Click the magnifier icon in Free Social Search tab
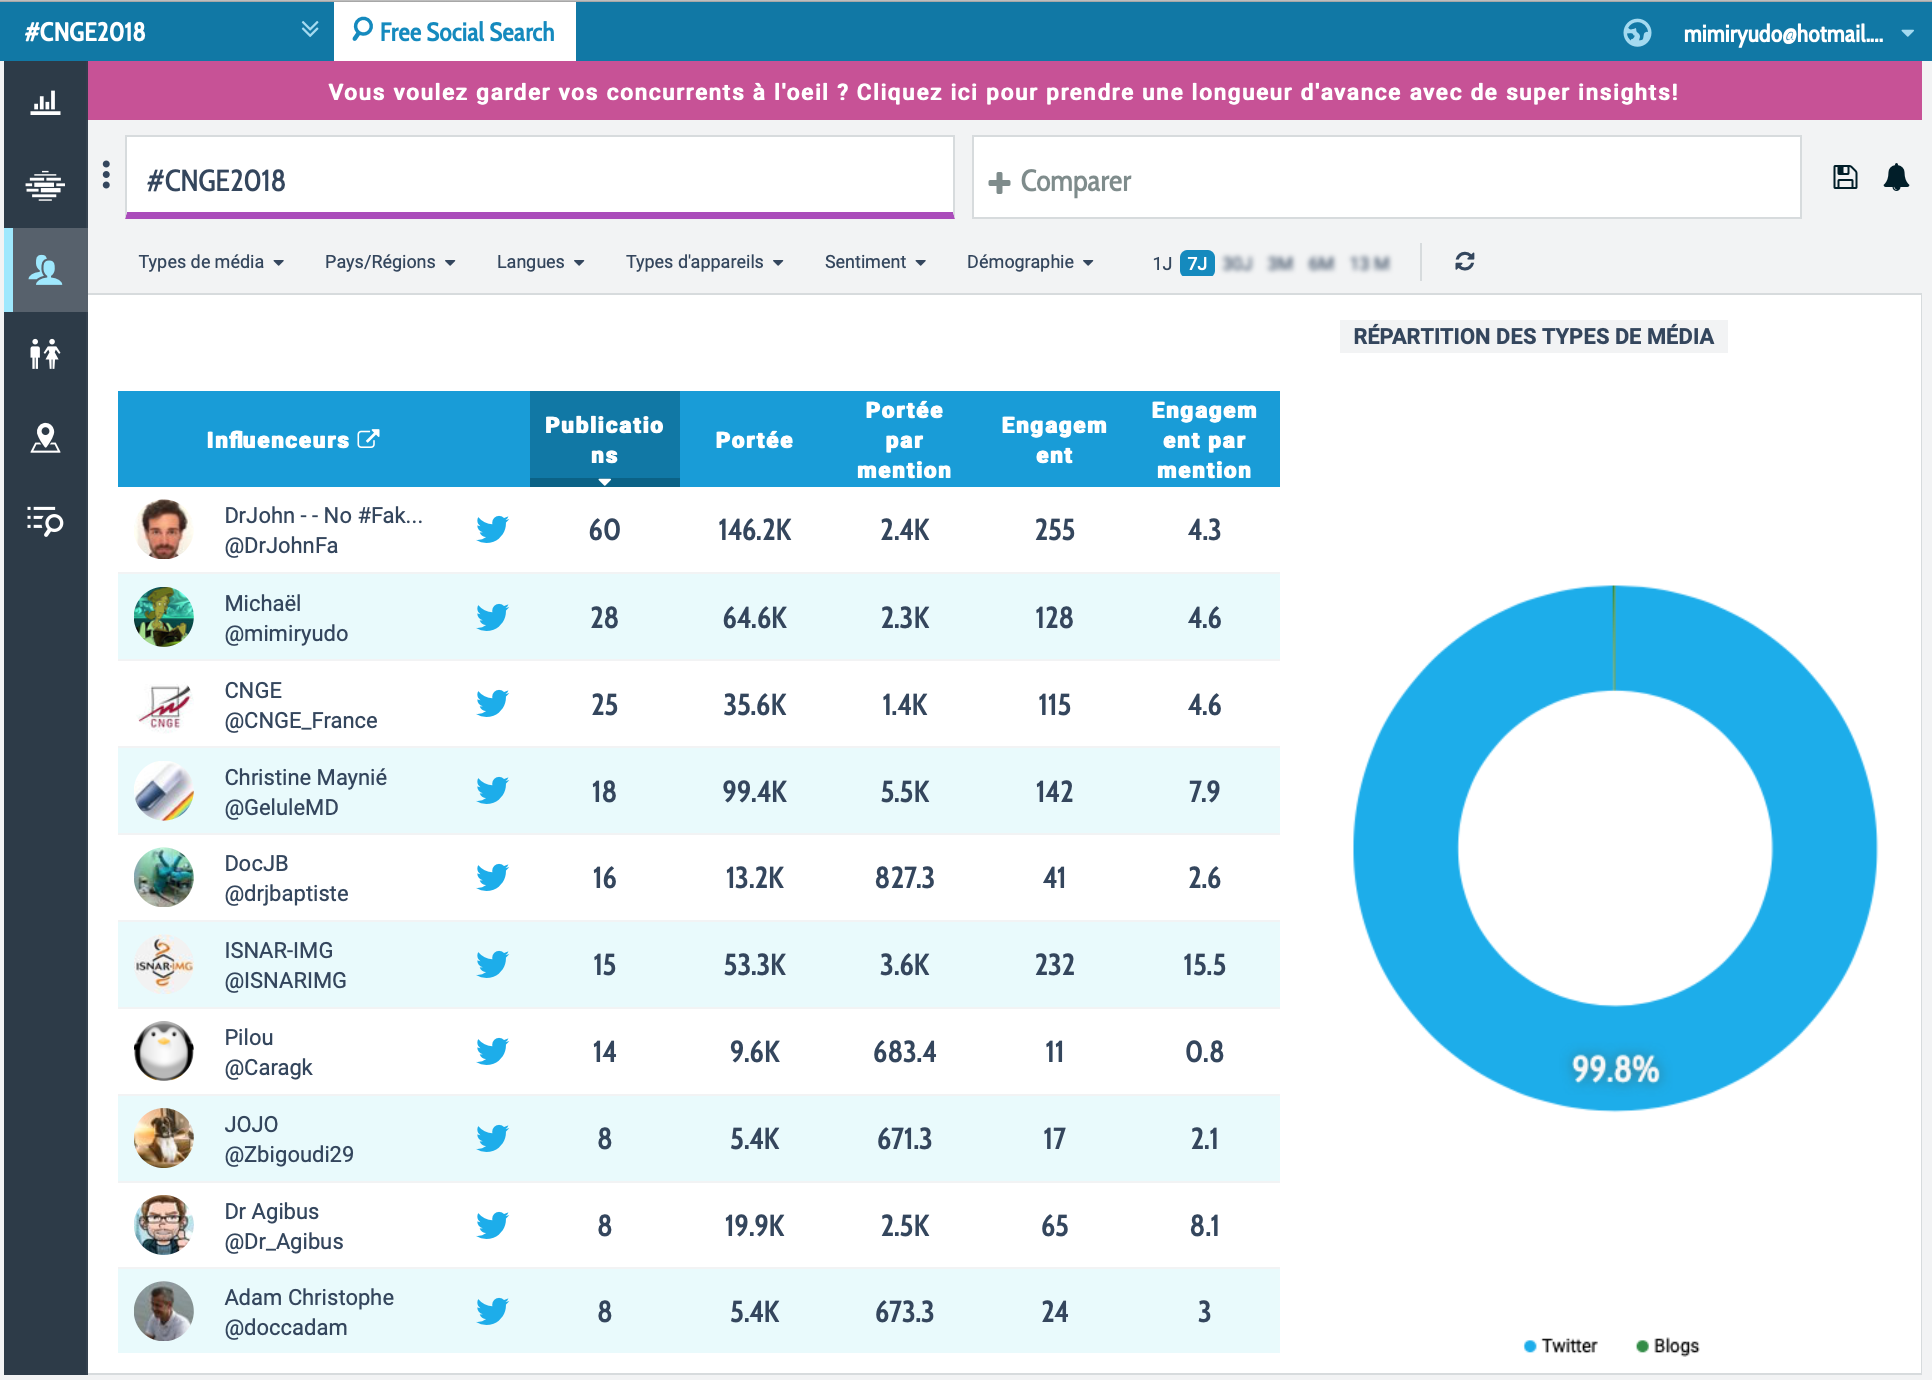The width and height of the screenshot is (1932, 1380). point(362,30)
